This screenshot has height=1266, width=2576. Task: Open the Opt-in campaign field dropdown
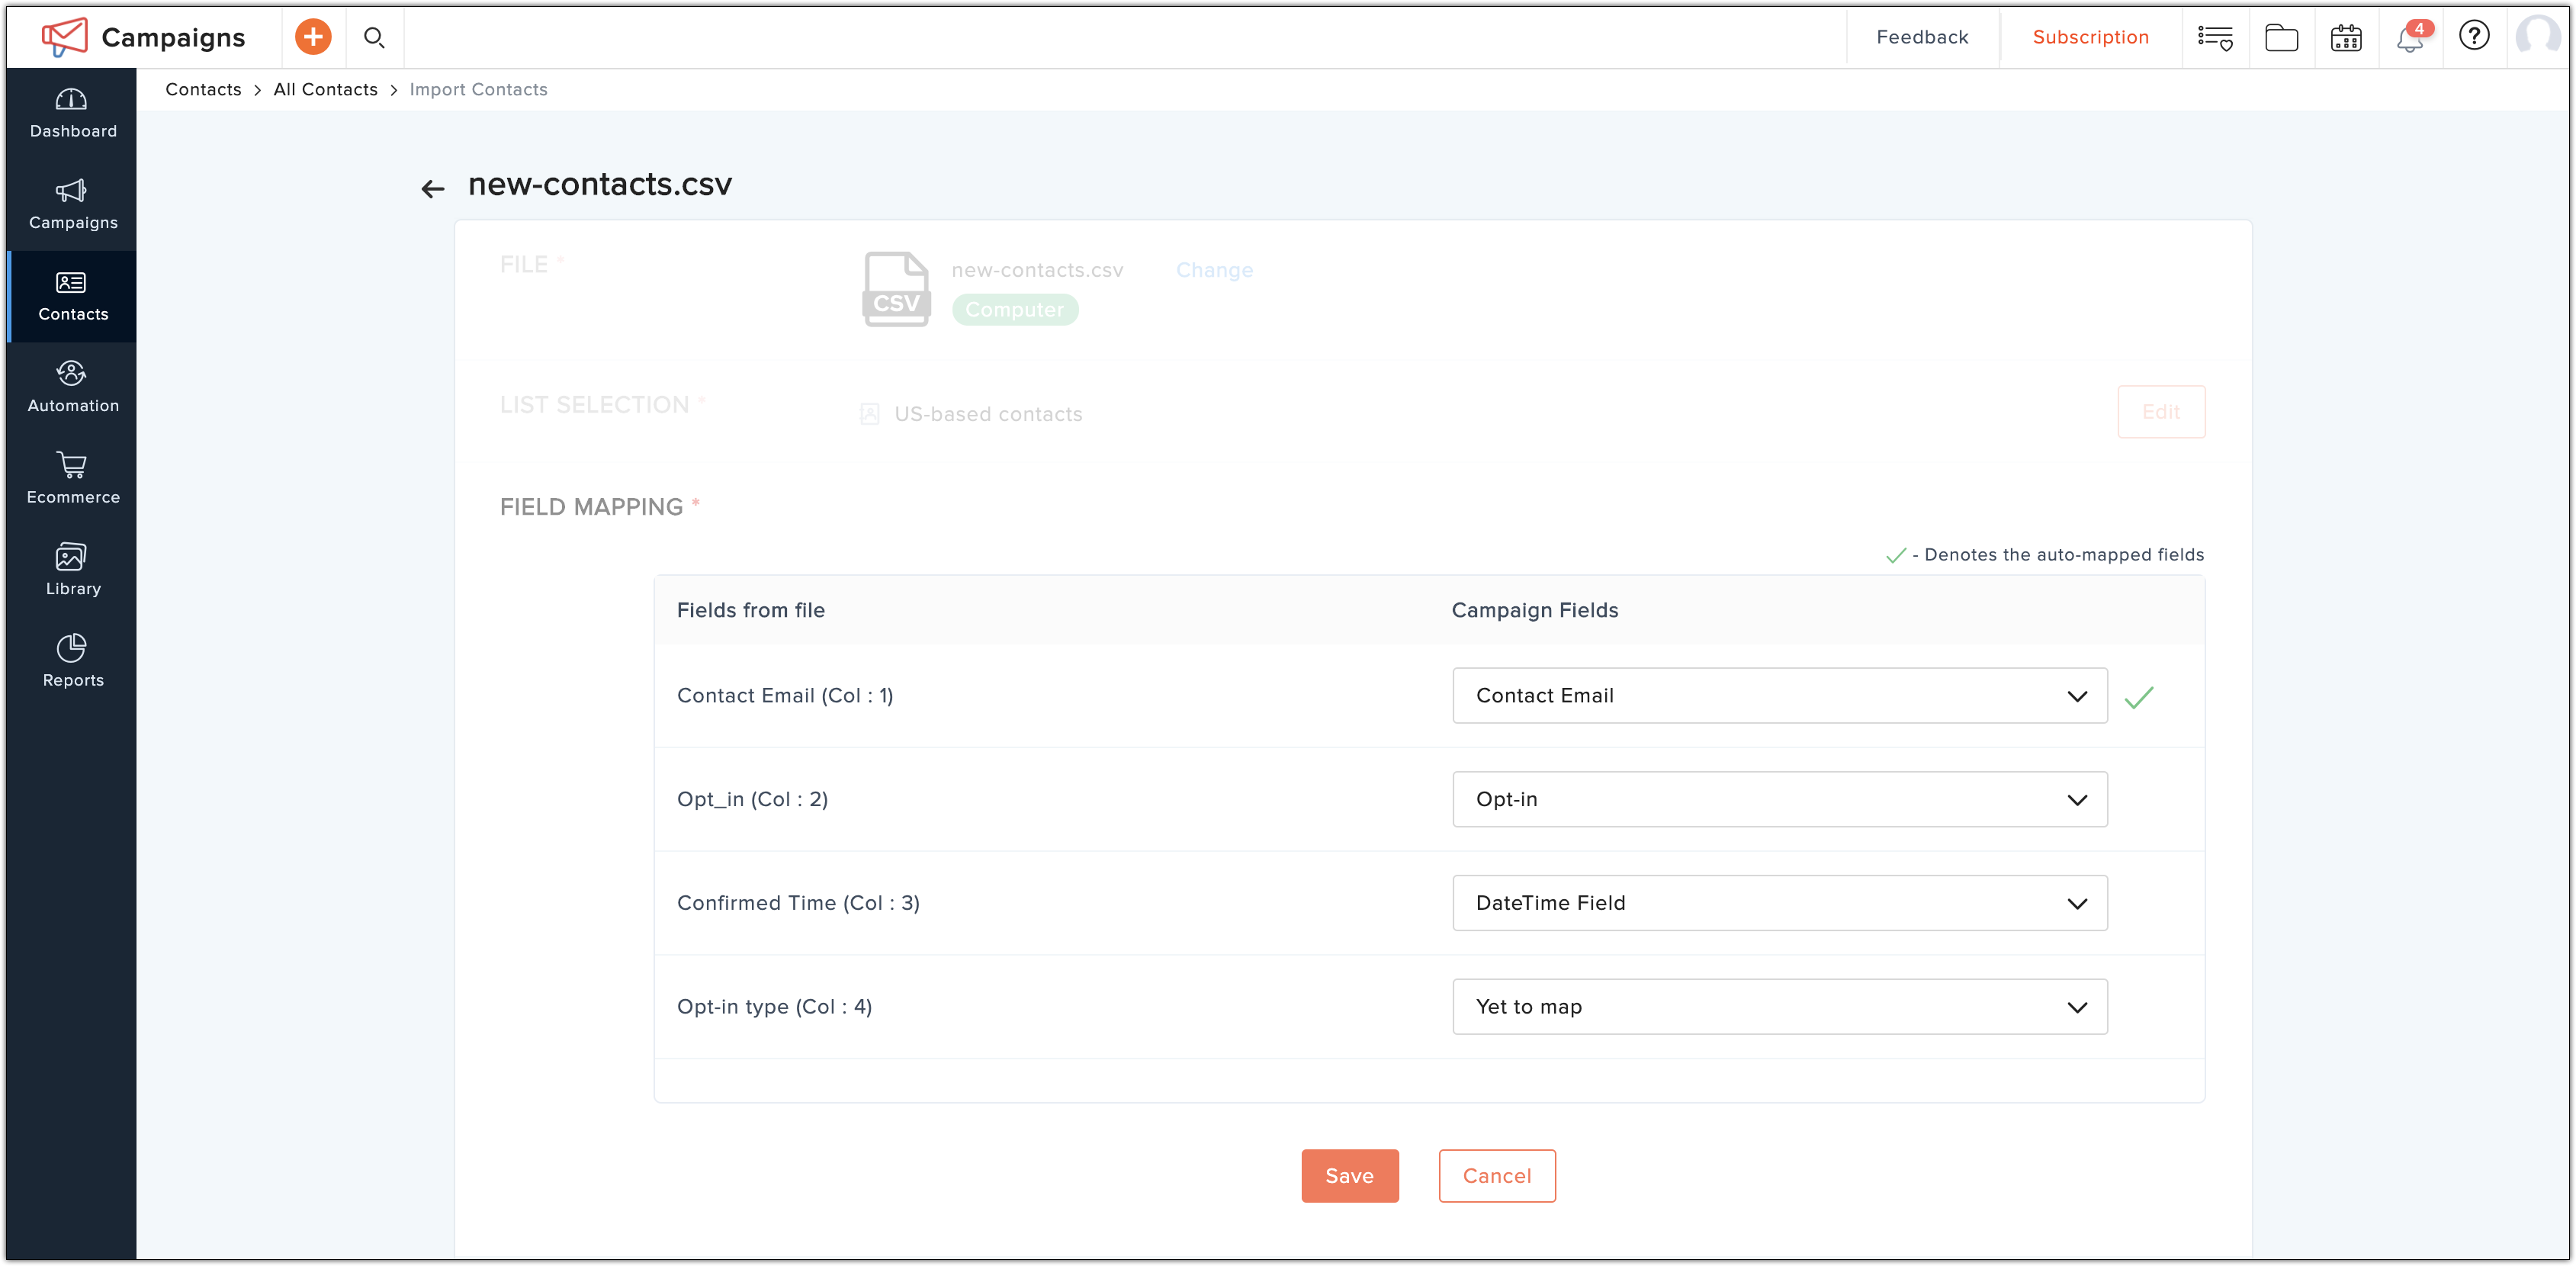(1779, 800)
